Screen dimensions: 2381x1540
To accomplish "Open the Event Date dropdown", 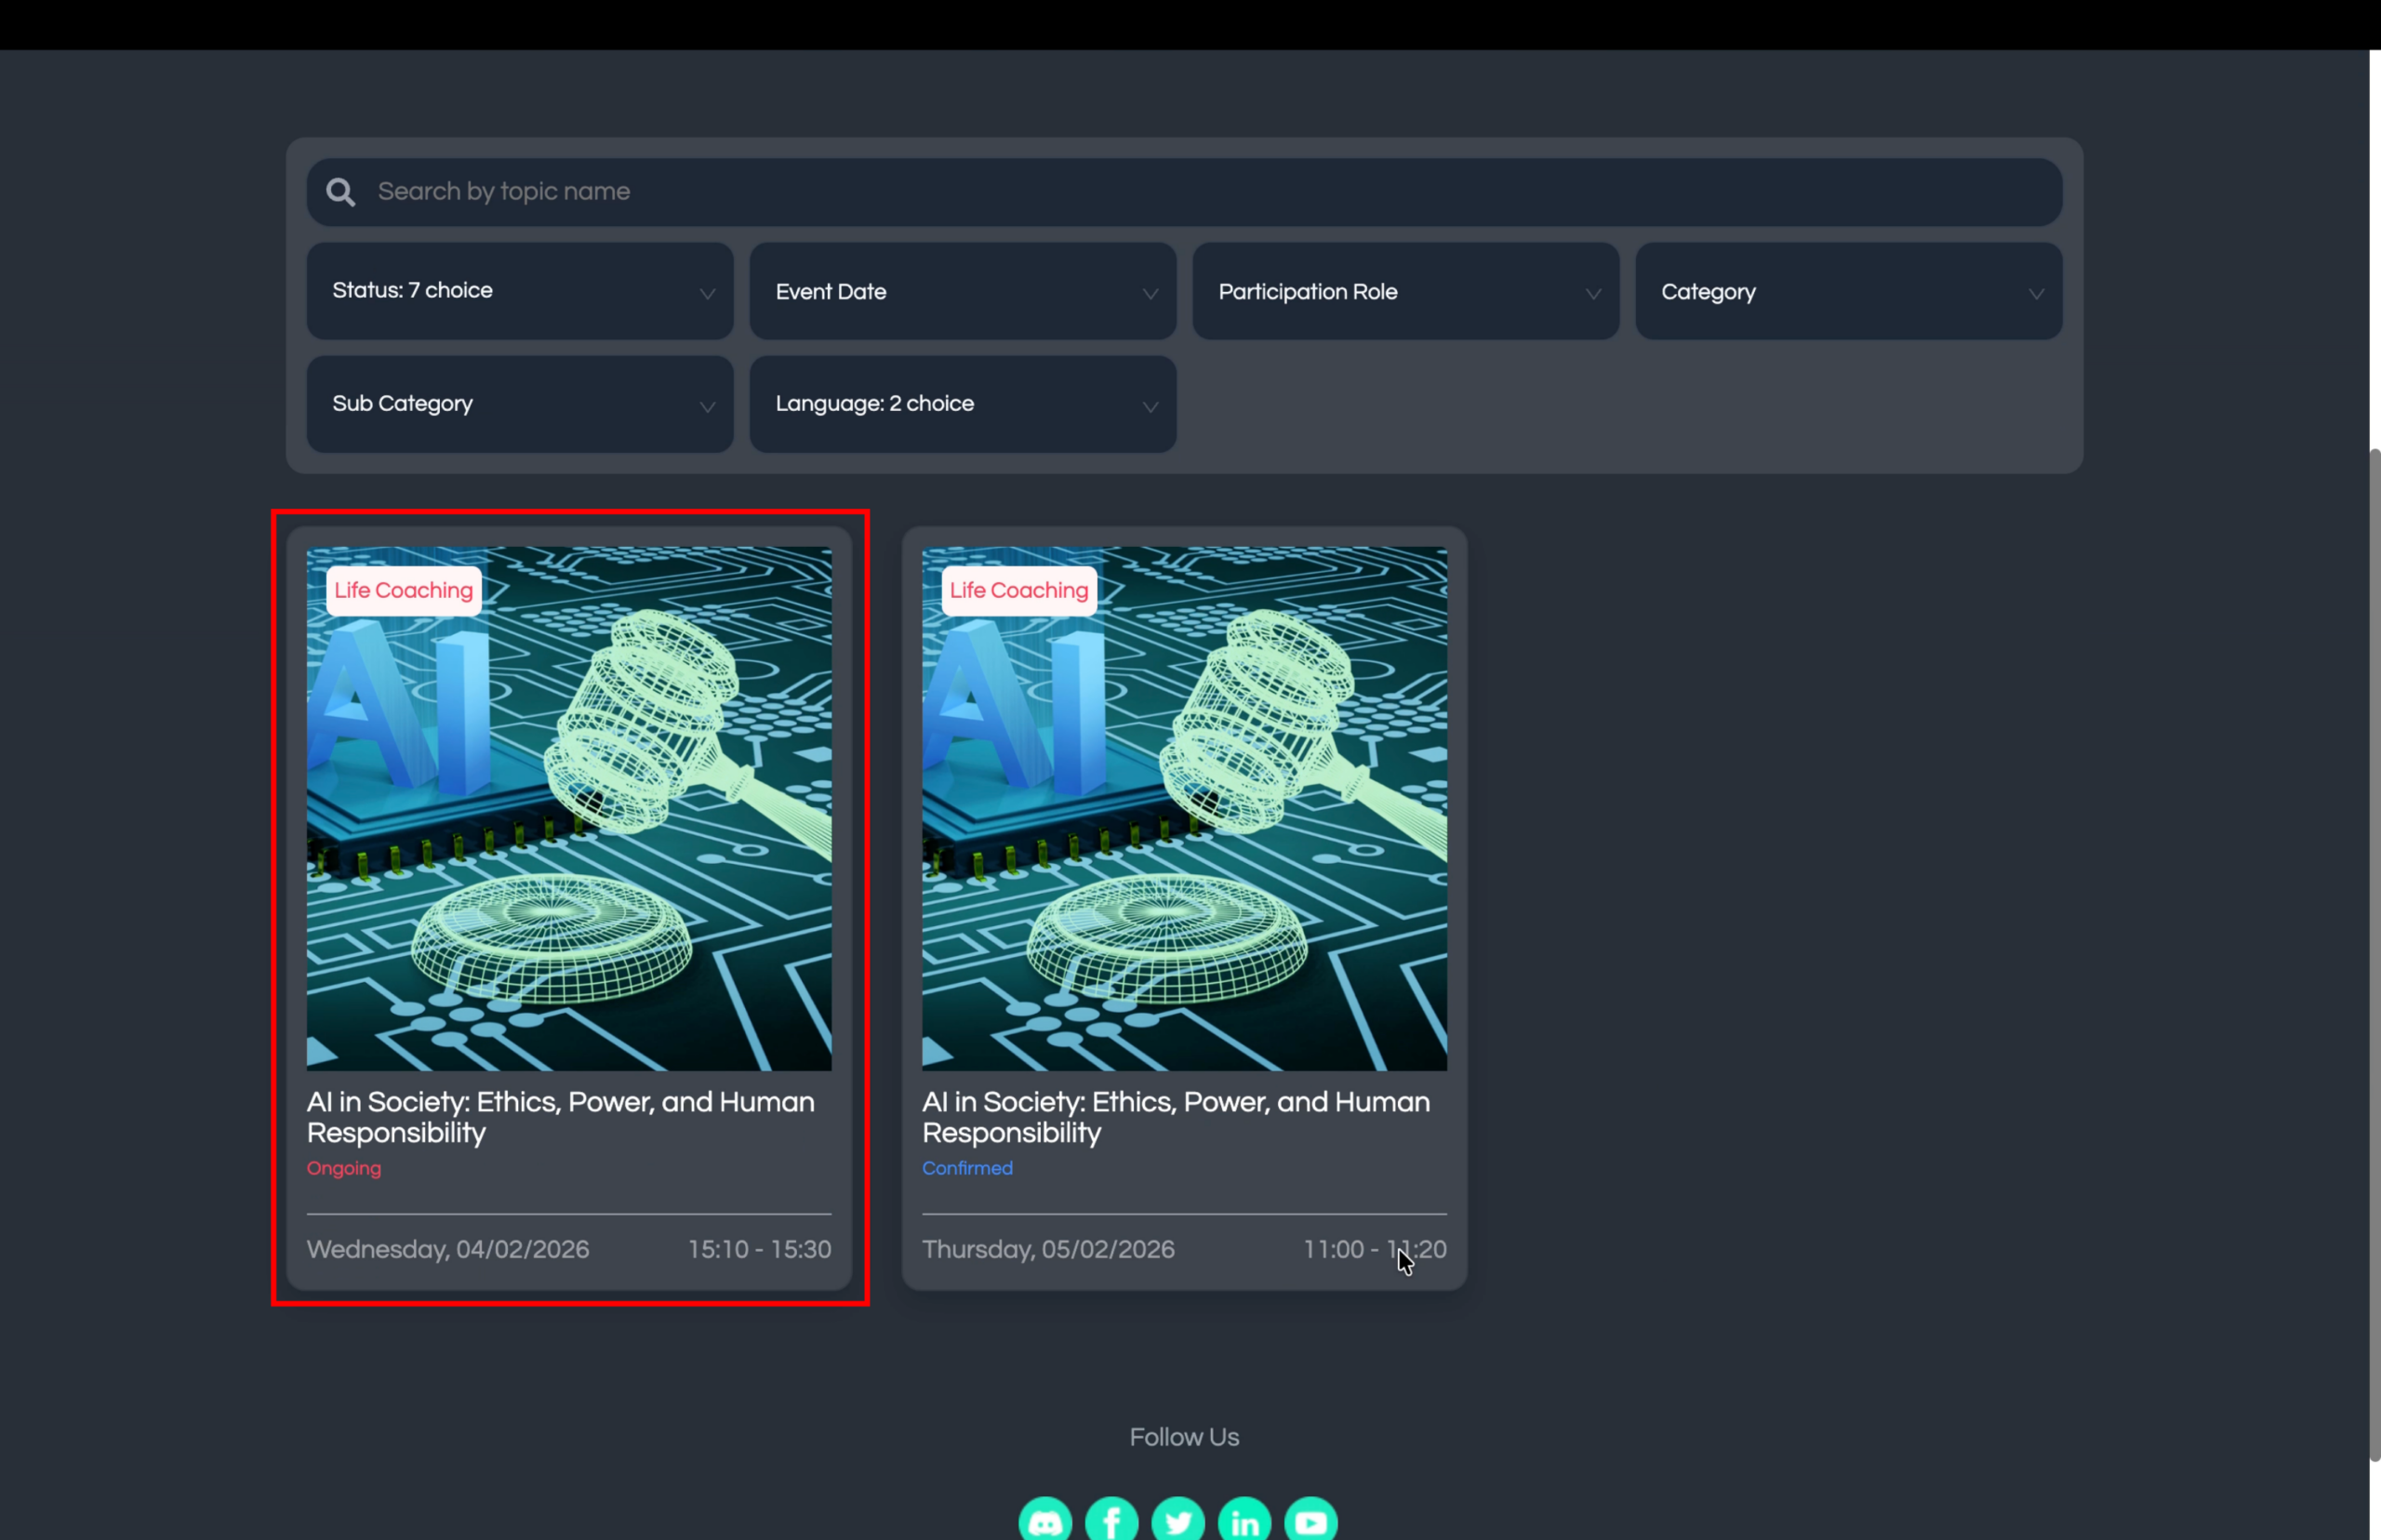I will (x=962, y=291).
